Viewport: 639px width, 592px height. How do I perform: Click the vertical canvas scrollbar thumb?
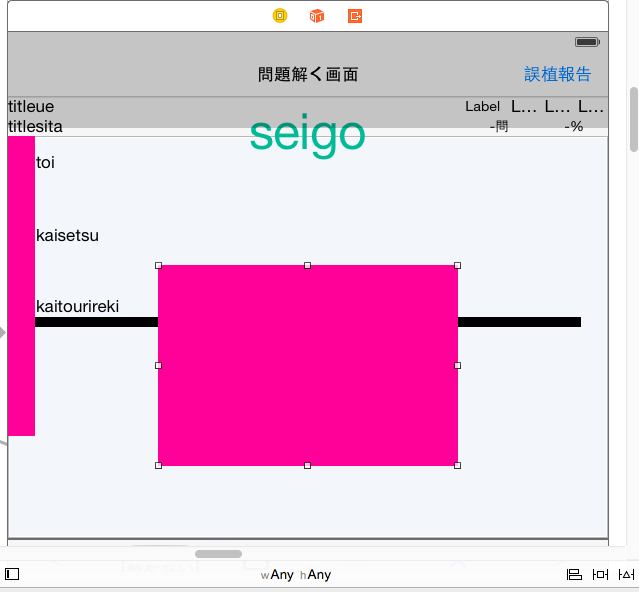pos(634,119)
